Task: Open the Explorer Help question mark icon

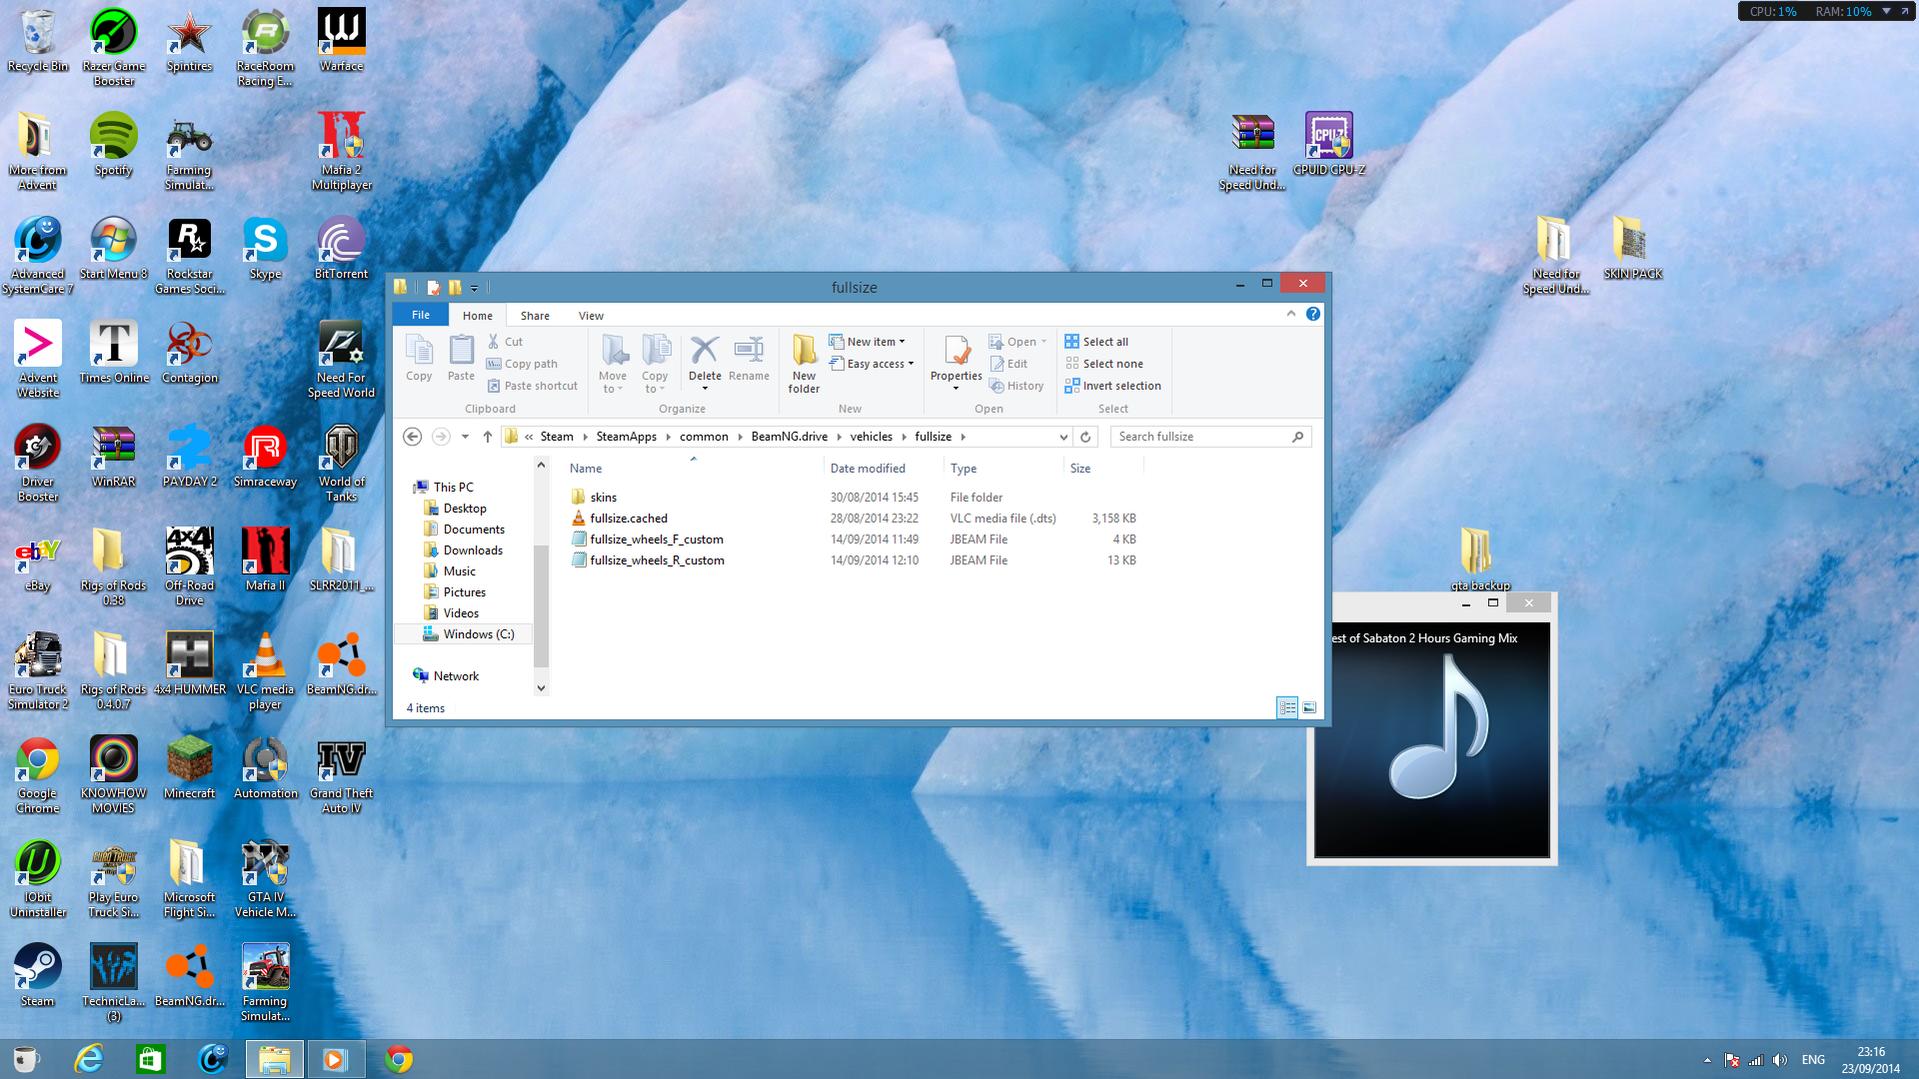Action: (1313, 314)
